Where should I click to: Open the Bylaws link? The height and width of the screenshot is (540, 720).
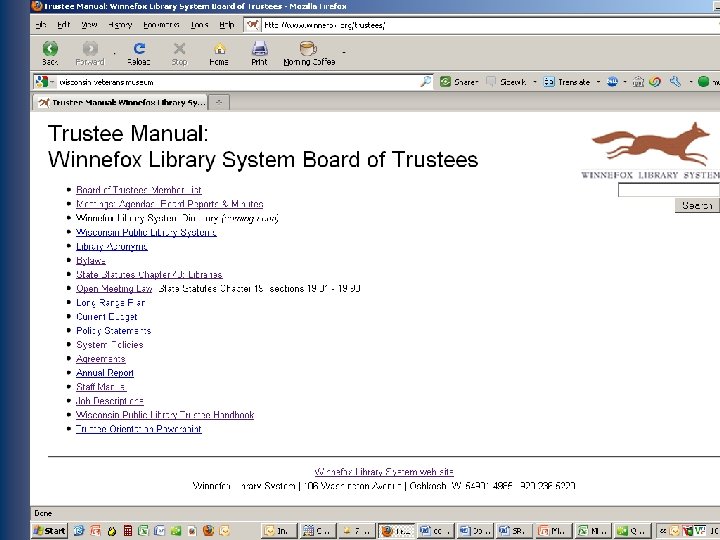point(91,260)
